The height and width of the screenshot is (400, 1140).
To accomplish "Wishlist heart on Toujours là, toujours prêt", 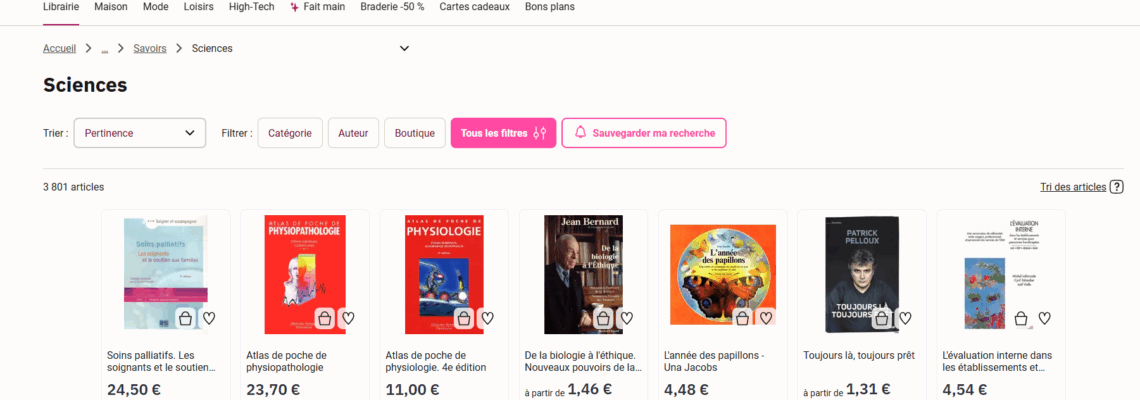I will point(905,319).
